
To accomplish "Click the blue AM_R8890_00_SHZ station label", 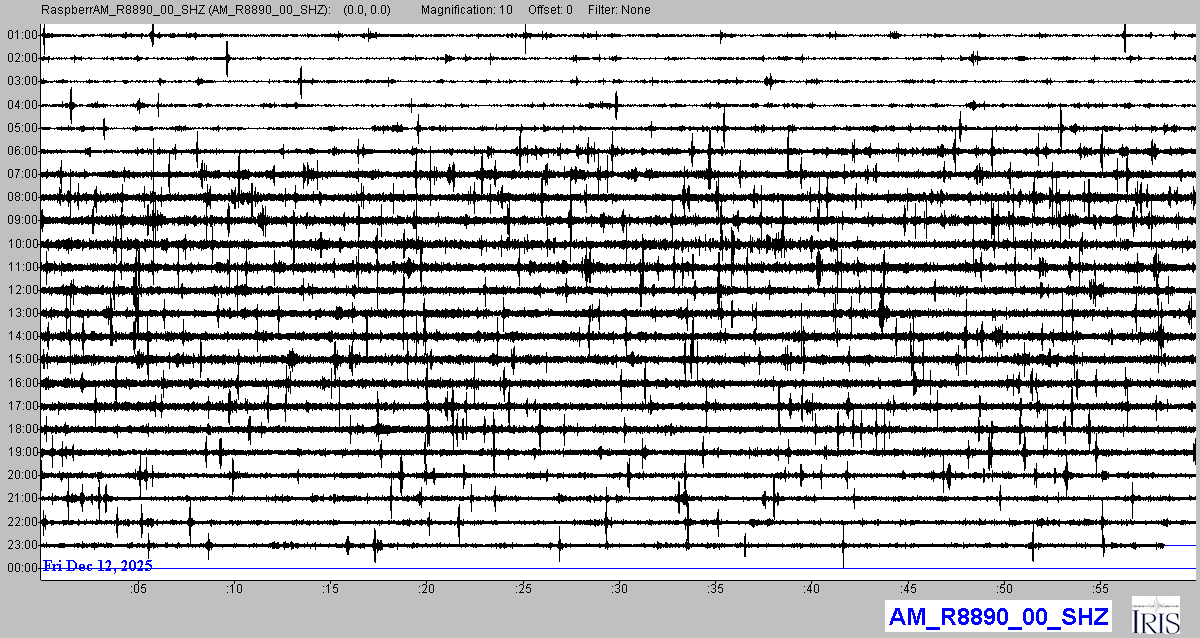I will click(998, 616).
